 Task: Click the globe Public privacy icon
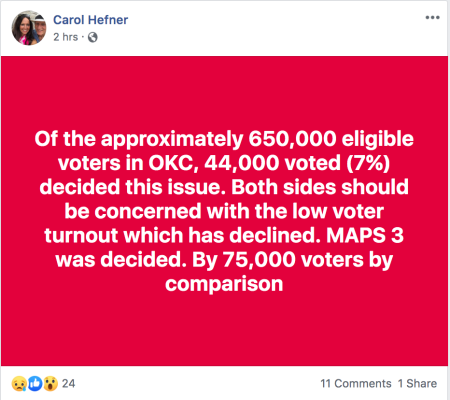tap(93, 37)
